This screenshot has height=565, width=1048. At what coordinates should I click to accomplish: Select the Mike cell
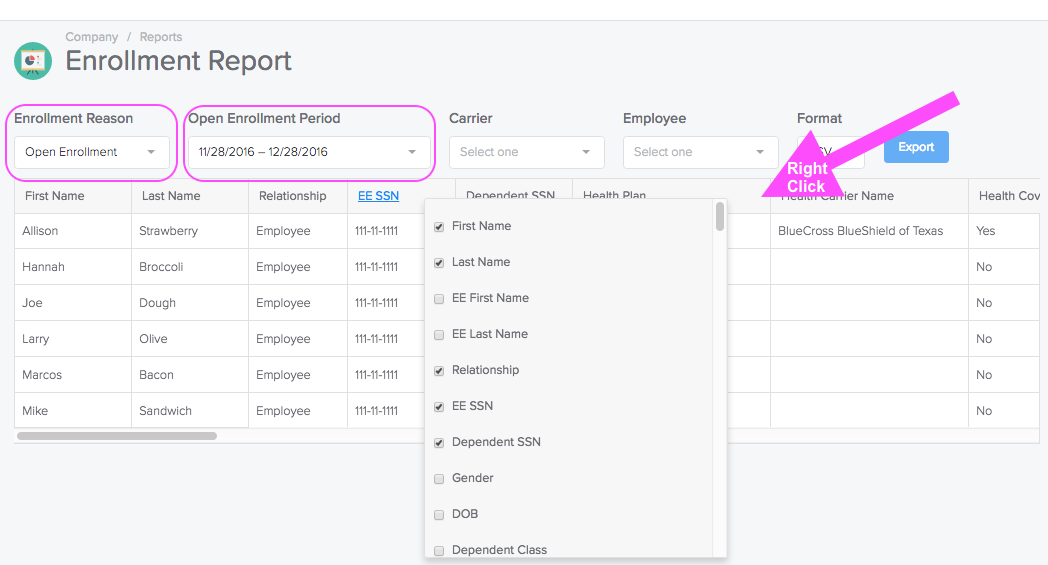(x=73, y=411)
